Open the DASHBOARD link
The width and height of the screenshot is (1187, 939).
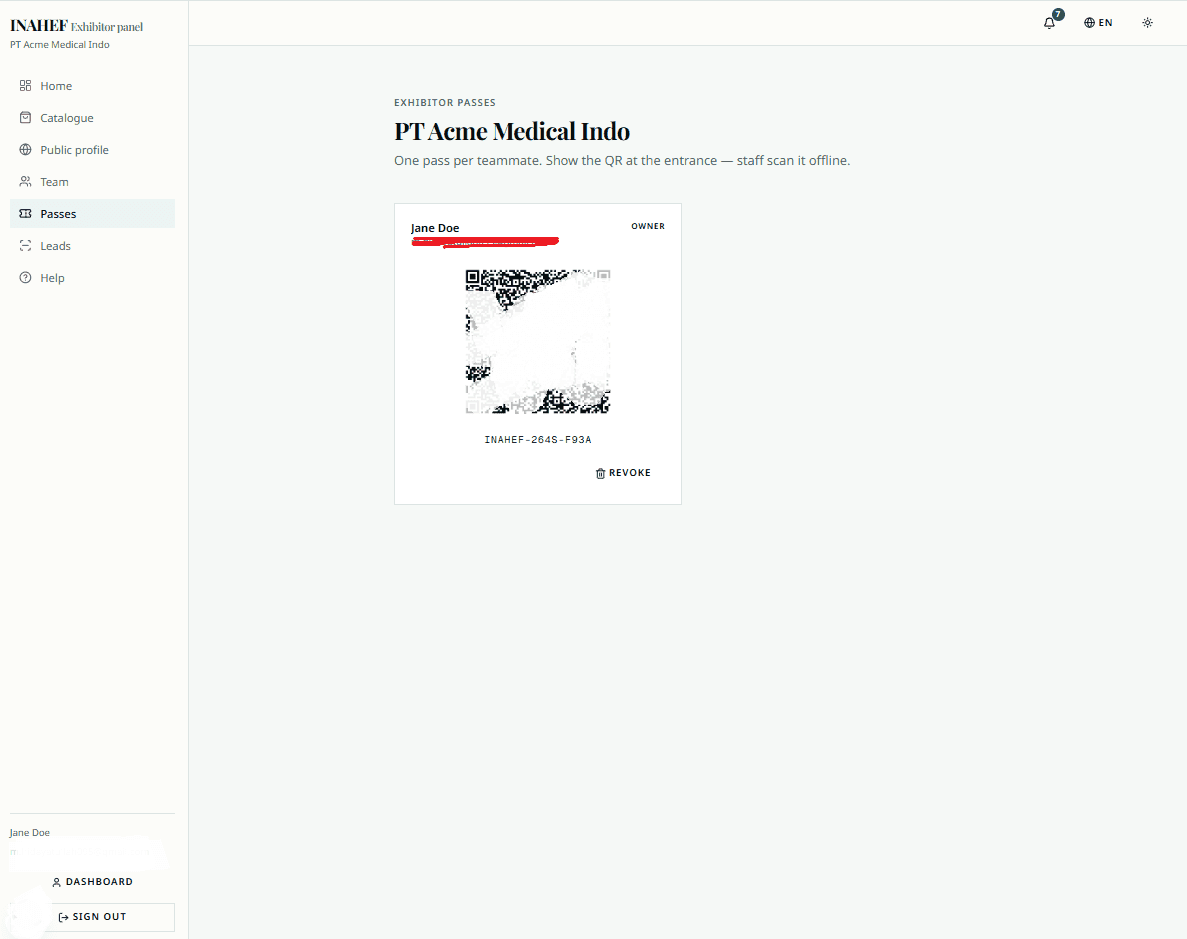tap(92, 881)
